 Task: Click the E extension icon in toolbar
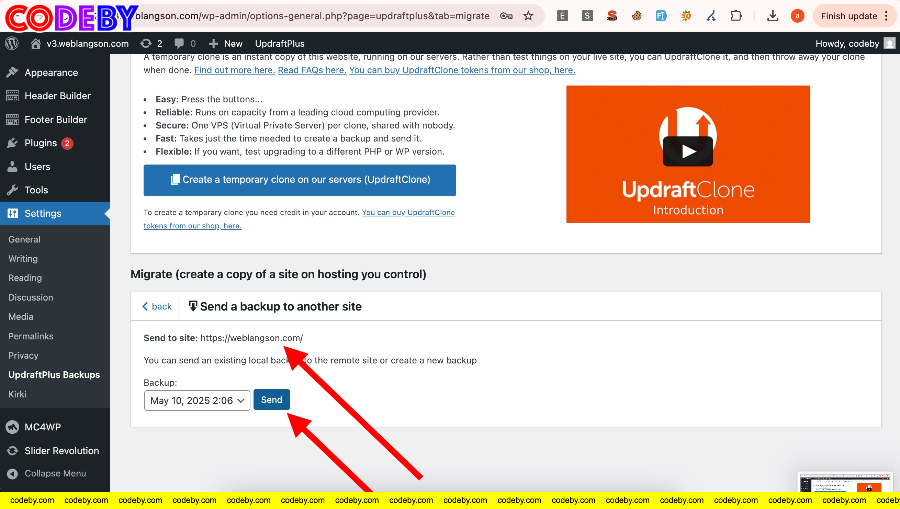562,16
